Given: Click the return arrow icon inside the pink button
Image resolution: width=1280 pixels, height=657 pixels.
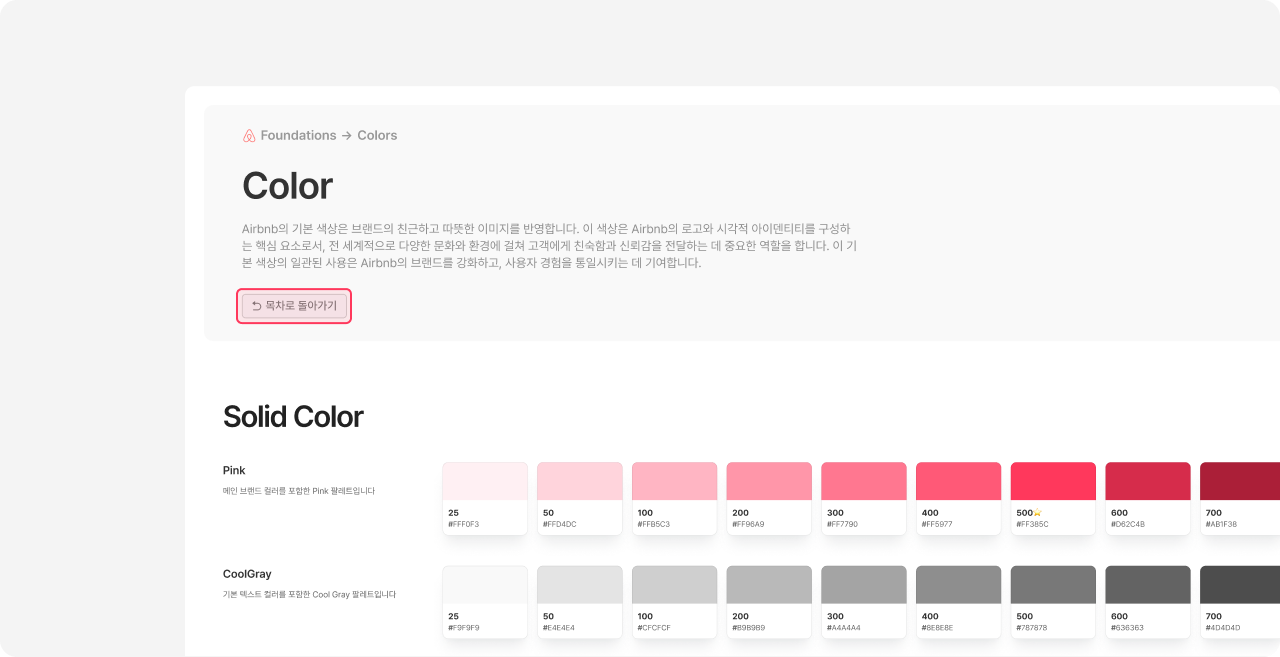Looking at the screenshot, I should tap(257, 306).
